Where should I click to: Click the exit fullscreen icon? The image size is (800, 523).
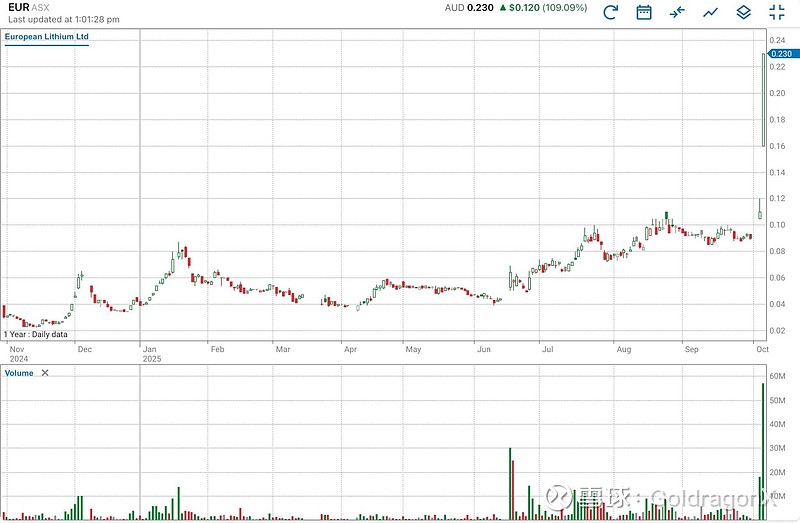click(x=777, y=12)
